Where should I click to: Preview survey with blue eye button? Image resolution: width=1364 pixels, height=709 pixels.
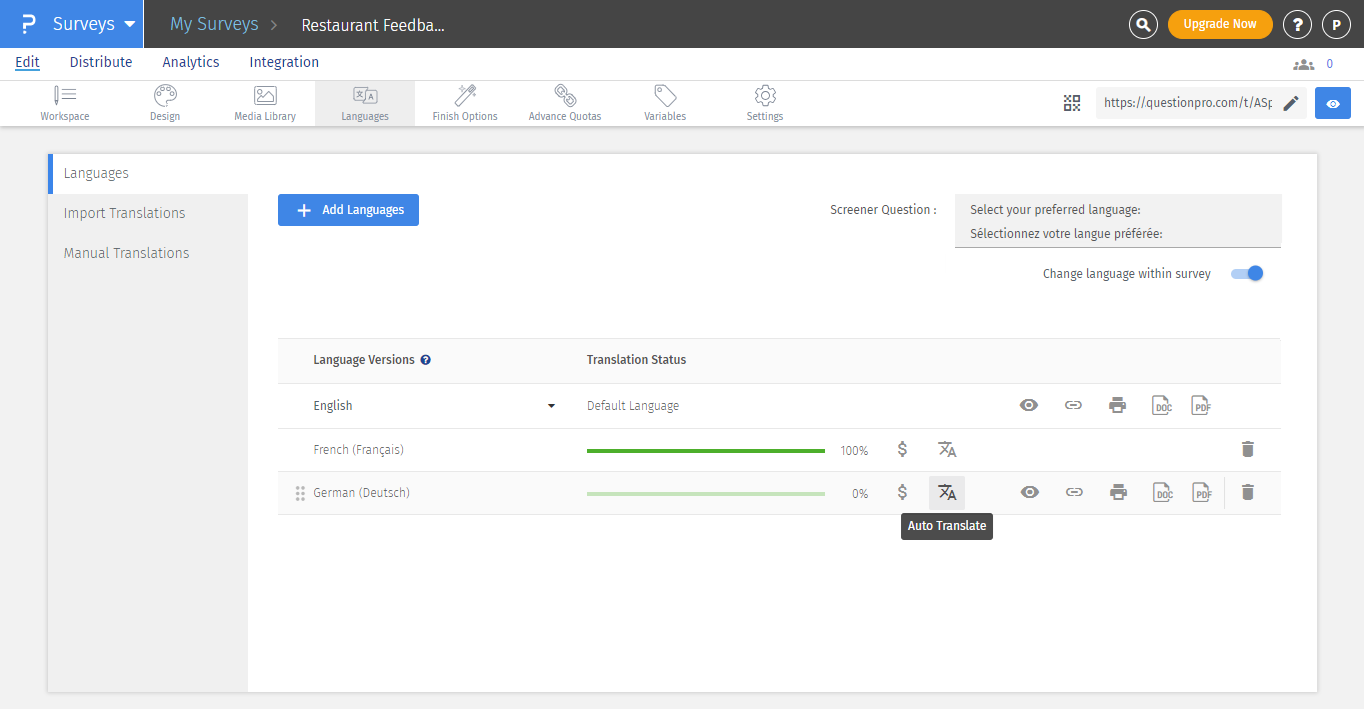(x=1333, y=103)
